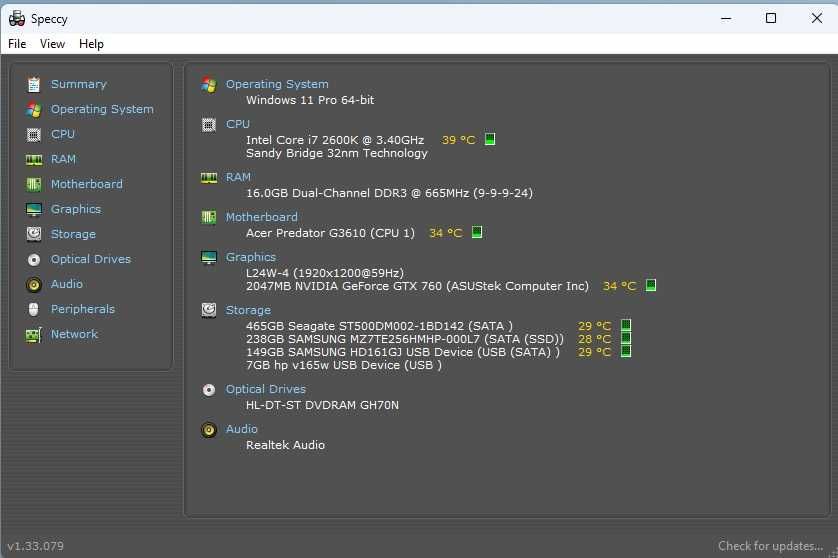Click Check for updates link
The image size is (838, 558).
point(770,546)
